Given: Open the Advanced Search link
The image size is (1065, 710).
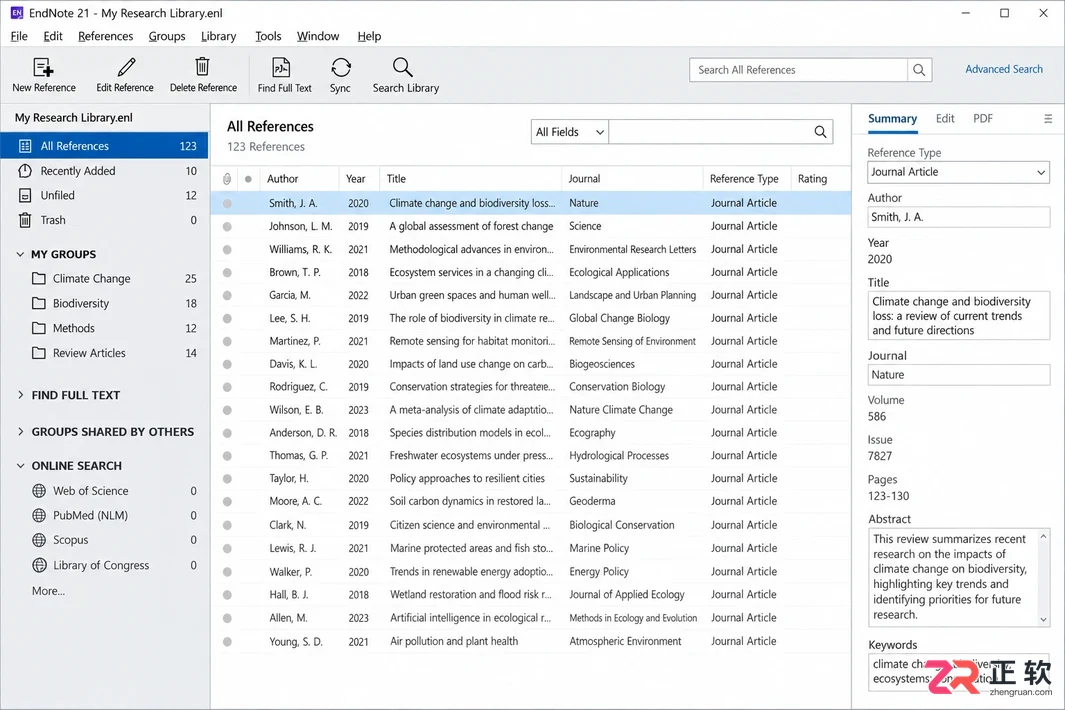Looking at the screenshot, I should pos(1004,69).
